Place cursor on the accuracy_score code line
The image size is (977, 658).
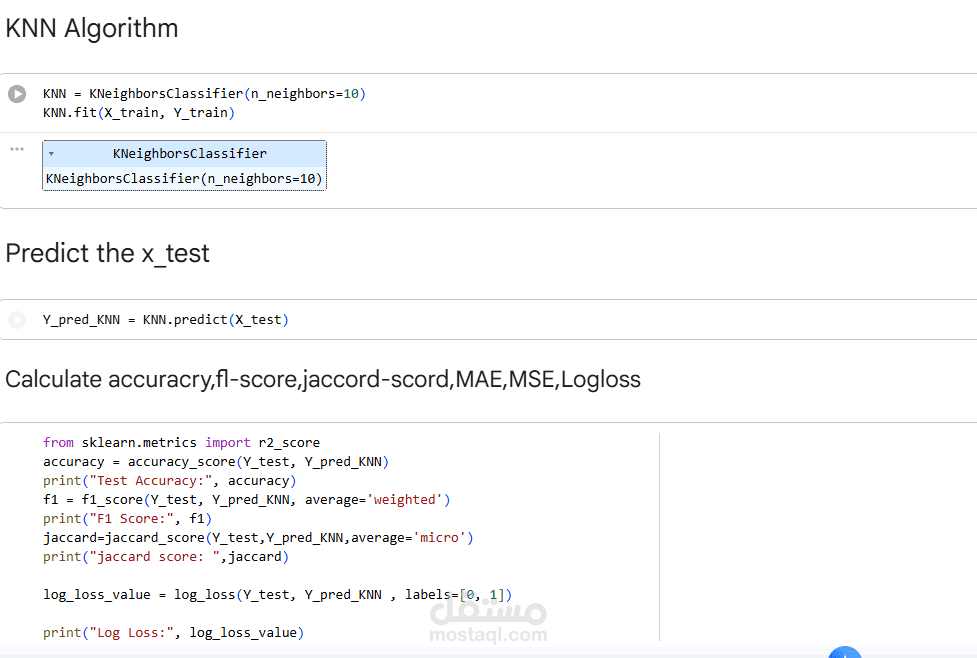coord(215,461)
